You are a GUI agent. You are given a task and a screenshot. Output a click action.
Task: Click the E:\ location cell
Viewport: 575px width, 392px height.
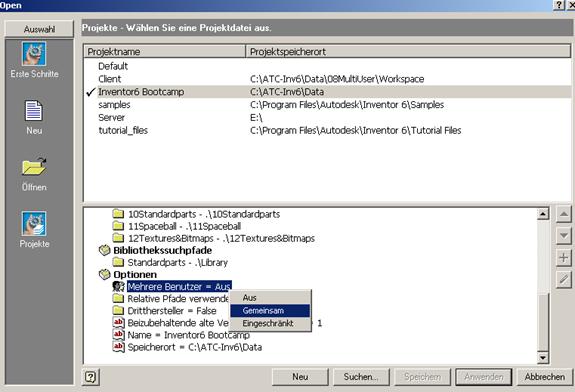[x=256, y=118]
